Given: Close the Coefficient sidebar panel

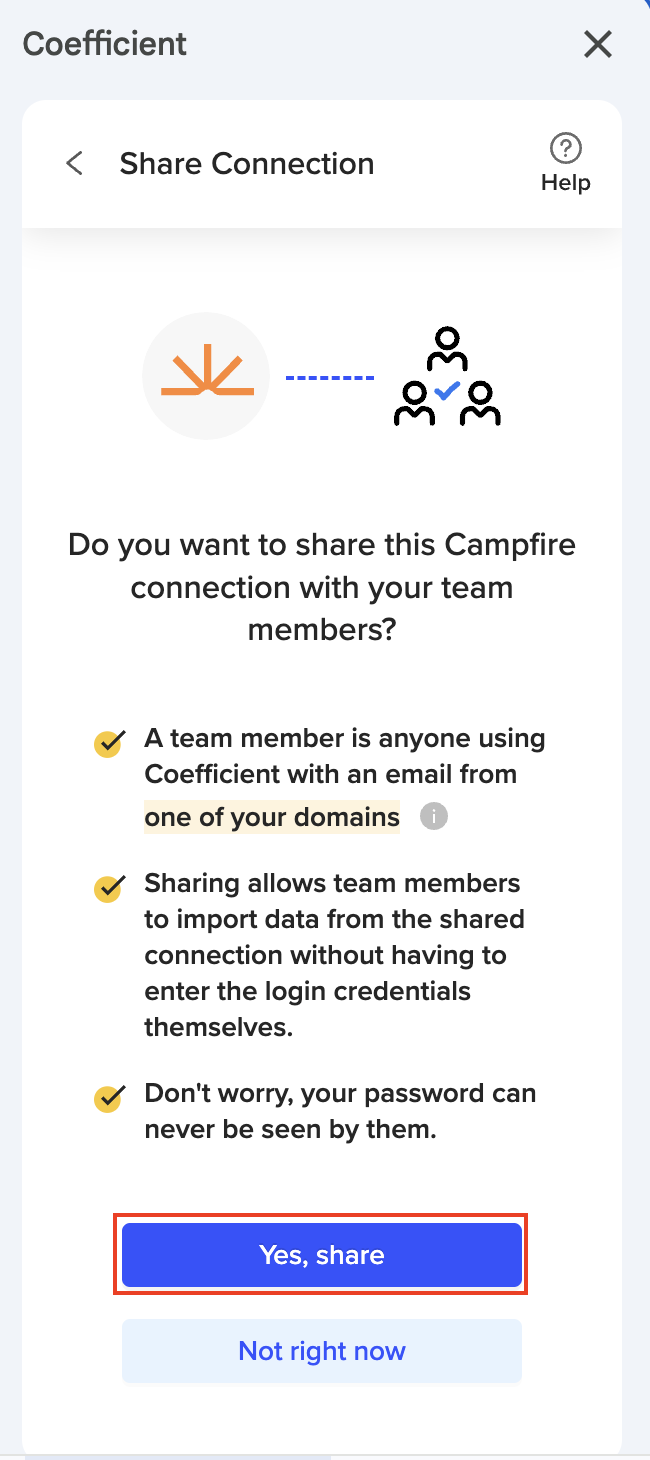Looking at the screenshot, I should (x=597, y=44).
